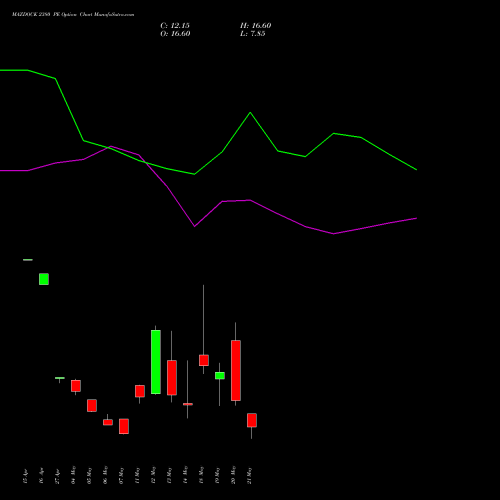Click the 16 Apr date label

click(41, 476)
